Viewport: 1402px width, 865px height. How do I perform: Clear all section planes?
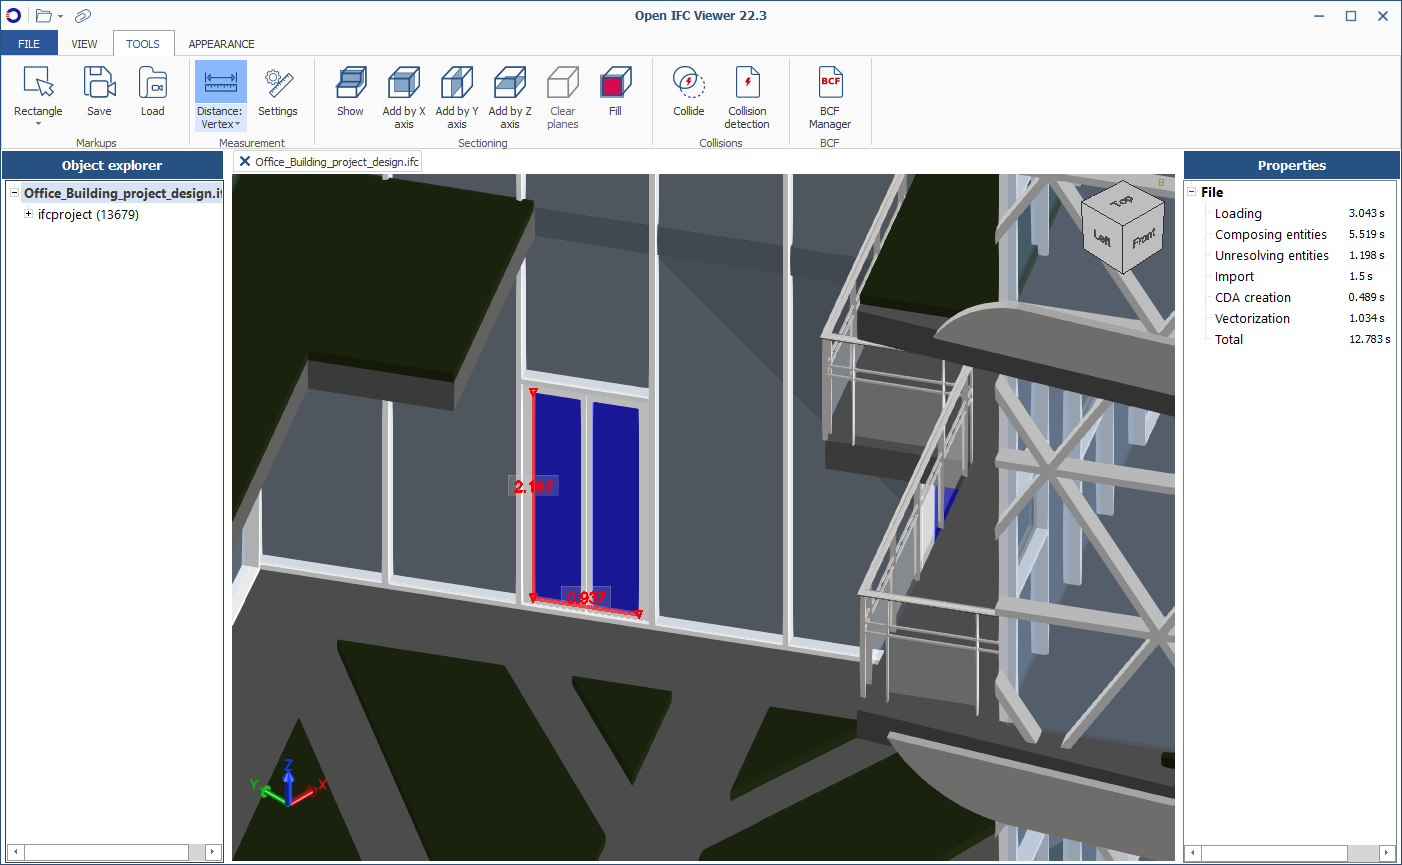562,95
